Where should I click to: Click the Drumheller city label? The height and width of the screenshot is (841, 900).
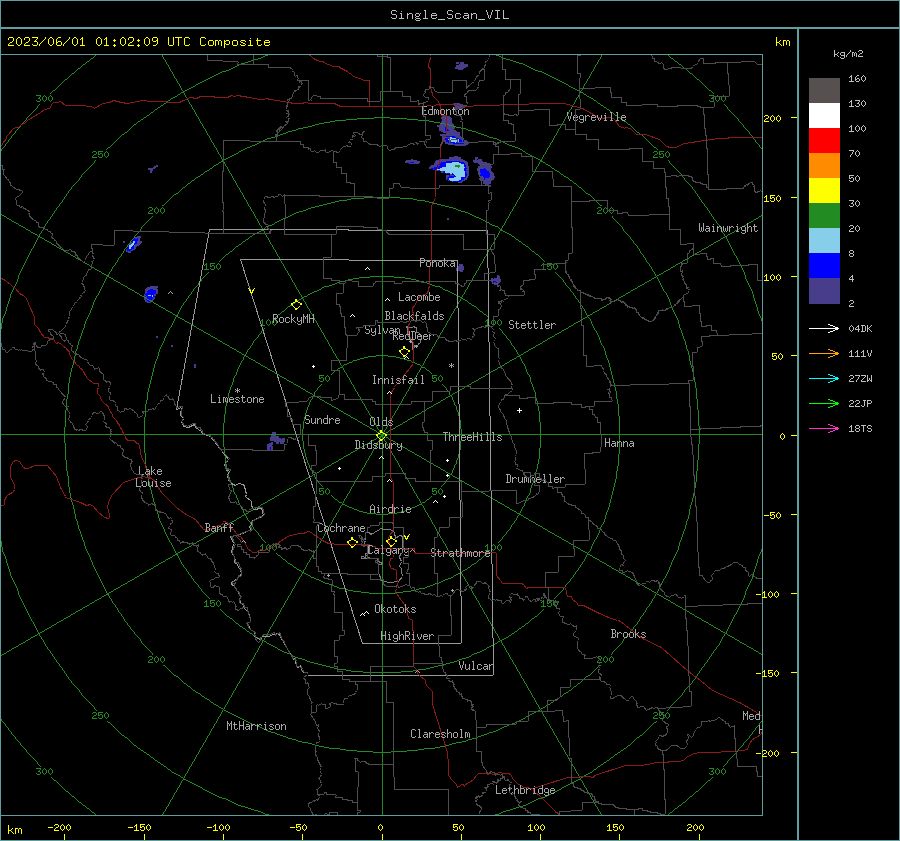click(535, 479)
